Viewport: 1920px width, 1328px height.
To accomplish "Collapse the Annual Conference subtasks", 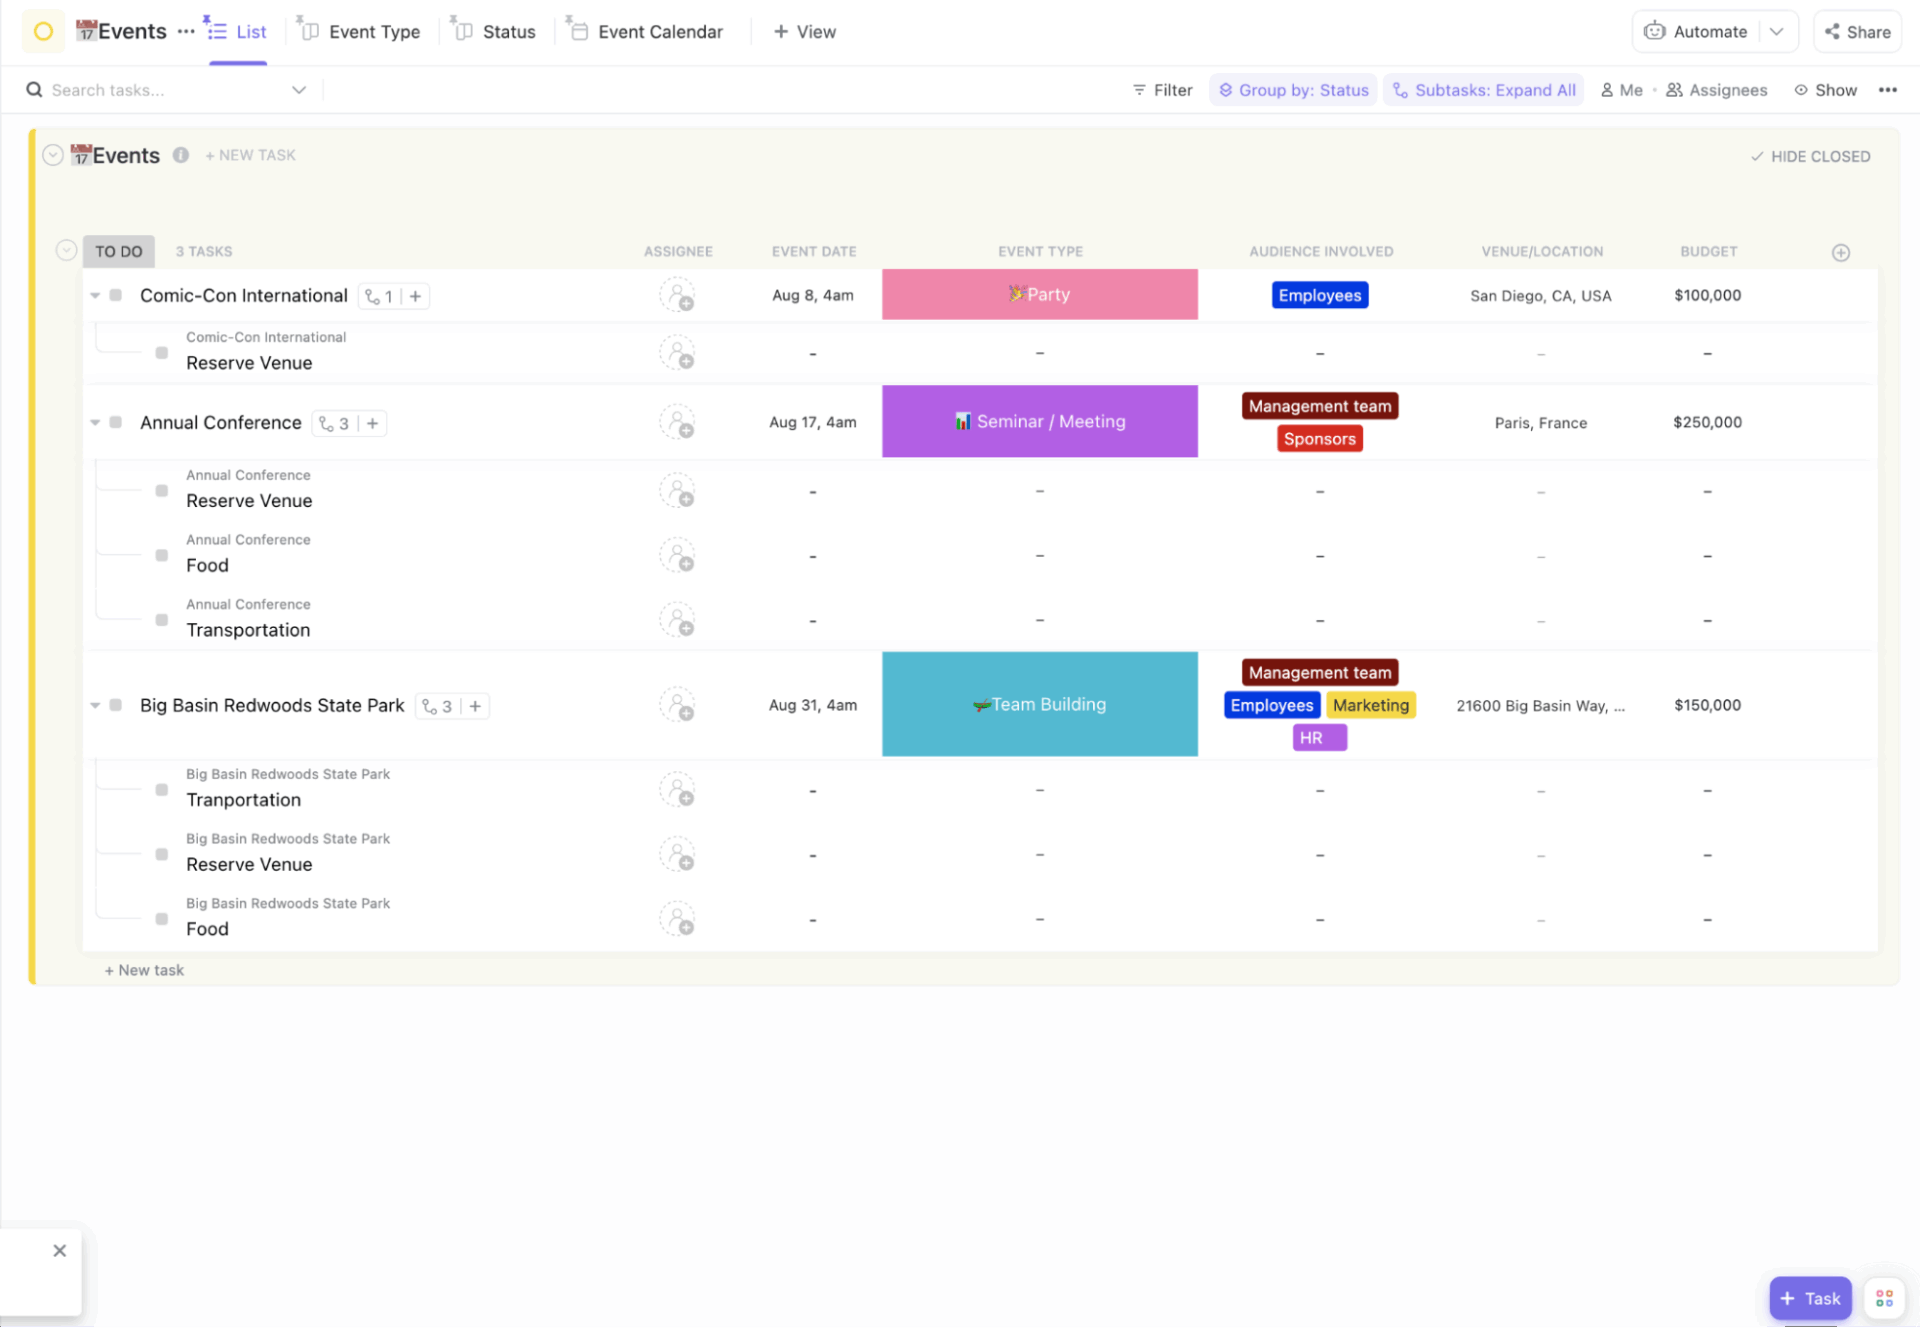I will (x=95, y=422).
